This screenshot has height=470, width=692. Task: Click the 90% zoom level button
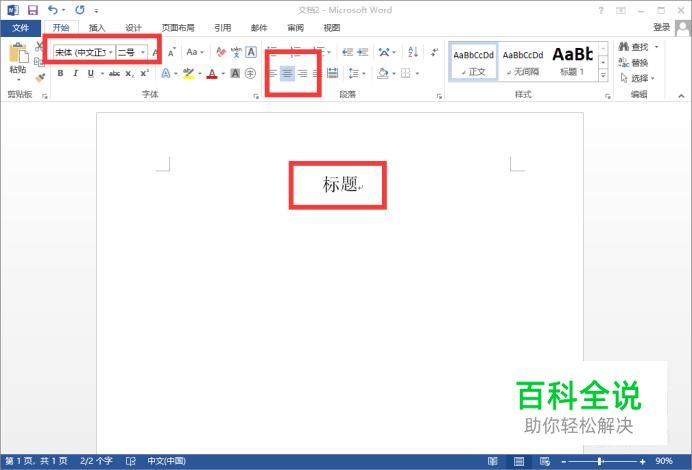(x=664, y=461)
